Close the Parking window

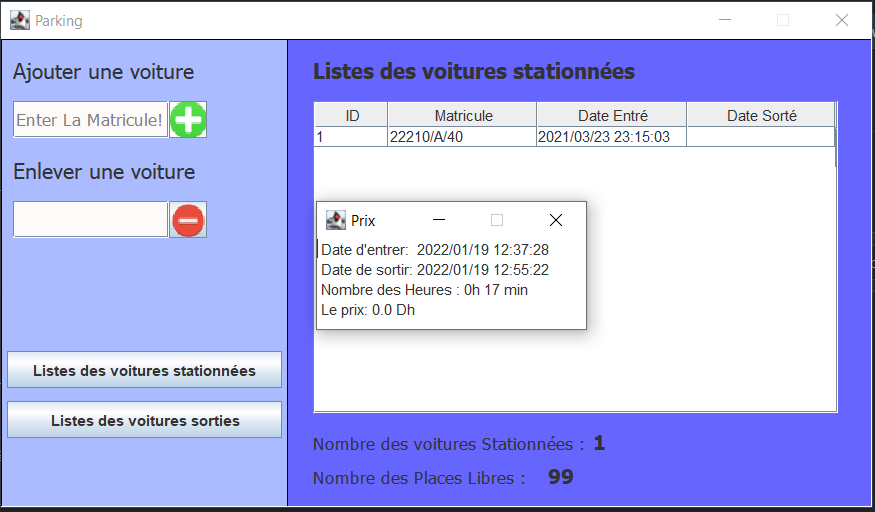coord(842,21)
